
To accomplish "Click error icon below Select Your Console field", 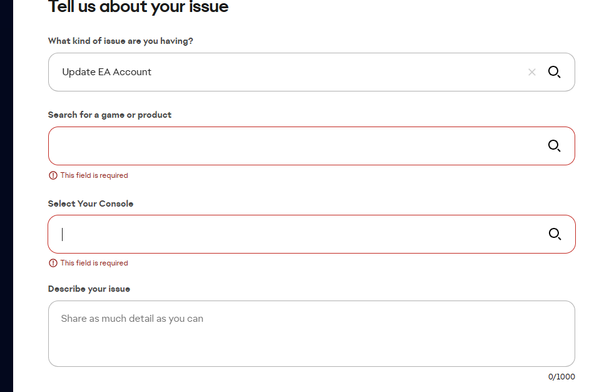I will (53, 263).
